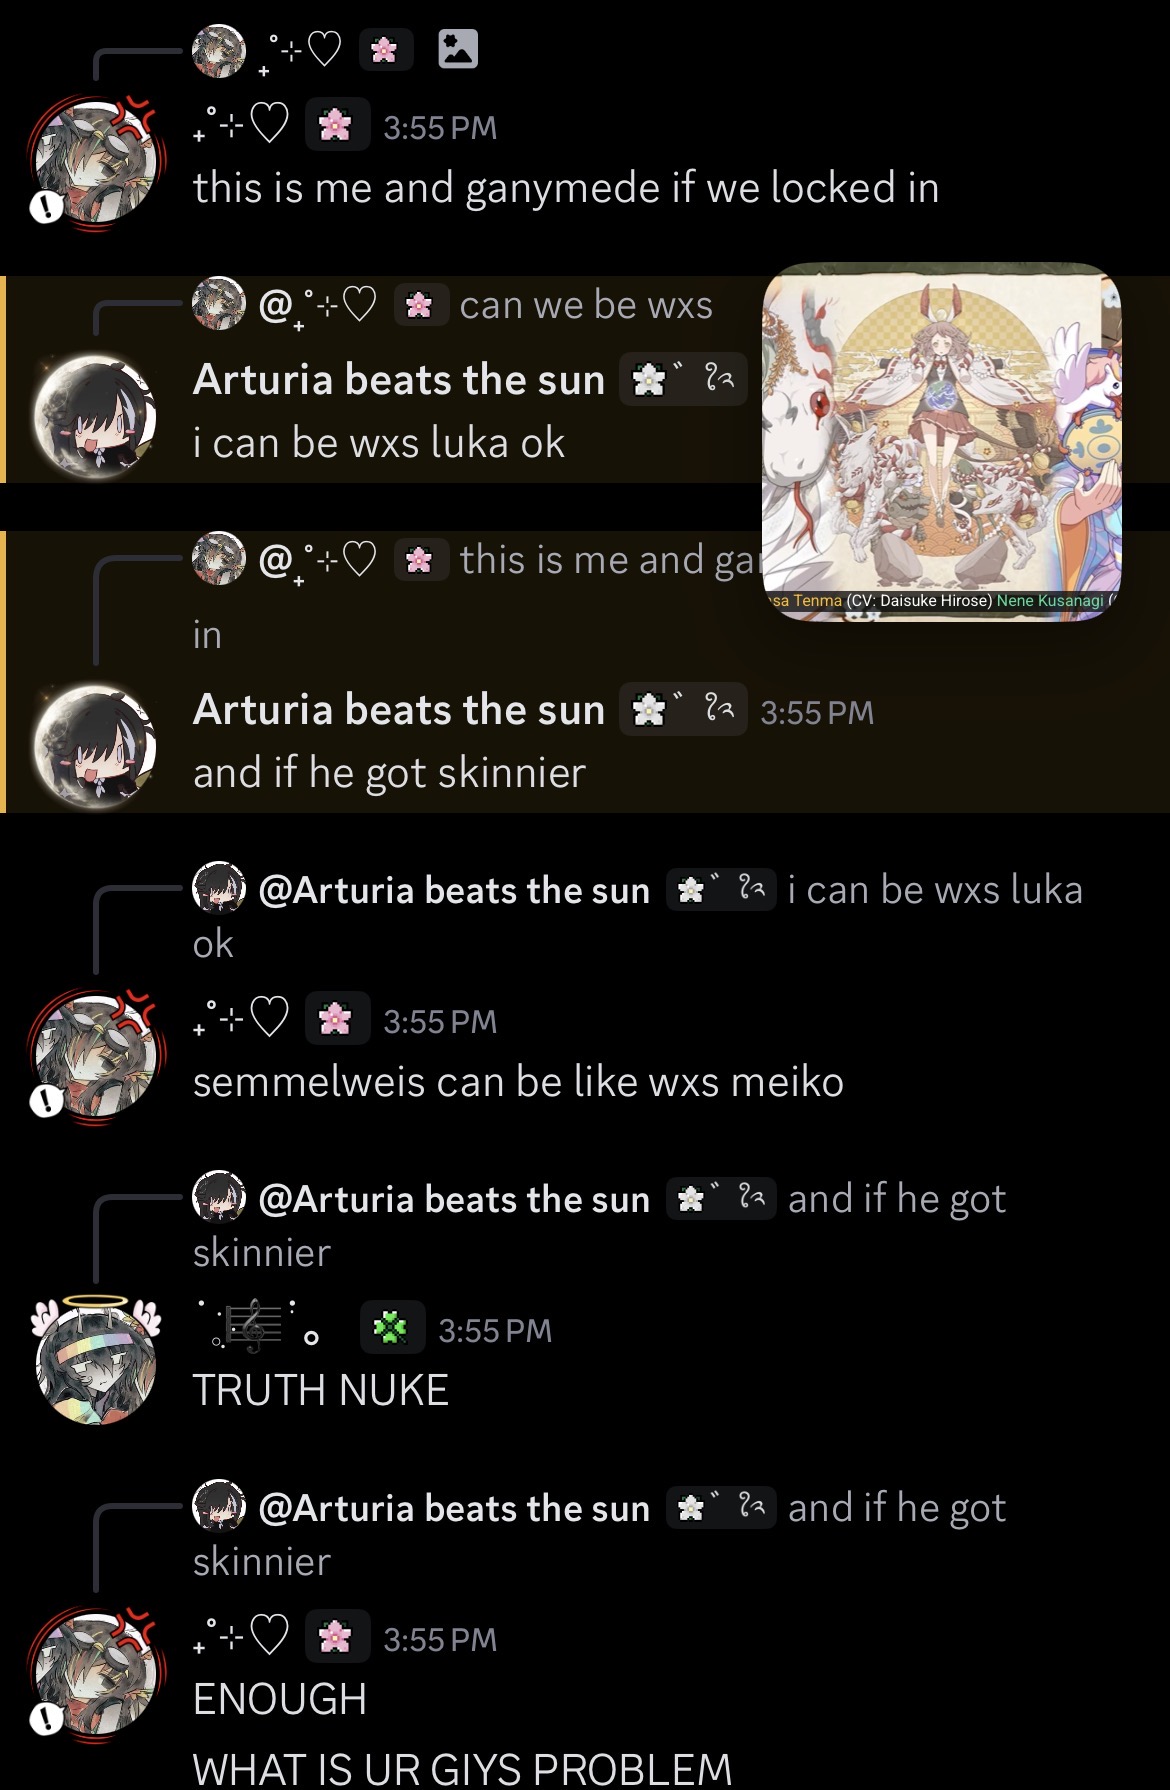Tap the pink flower badge beside 3:55 PM at top

tap(336, 125)
